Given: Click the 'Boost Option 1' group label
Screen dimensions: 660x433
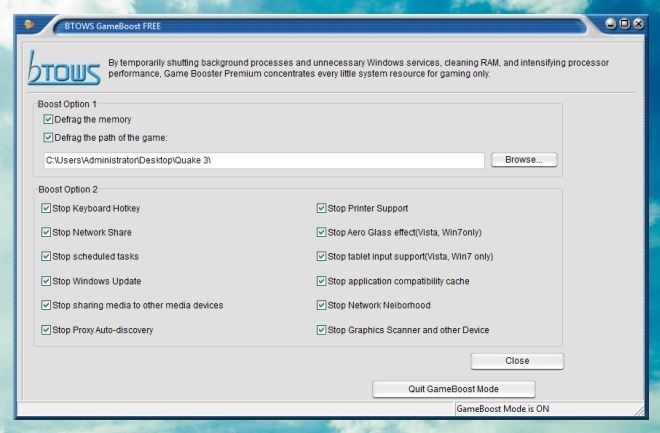Looking at the screenshot, I should [x=67, y=104].
